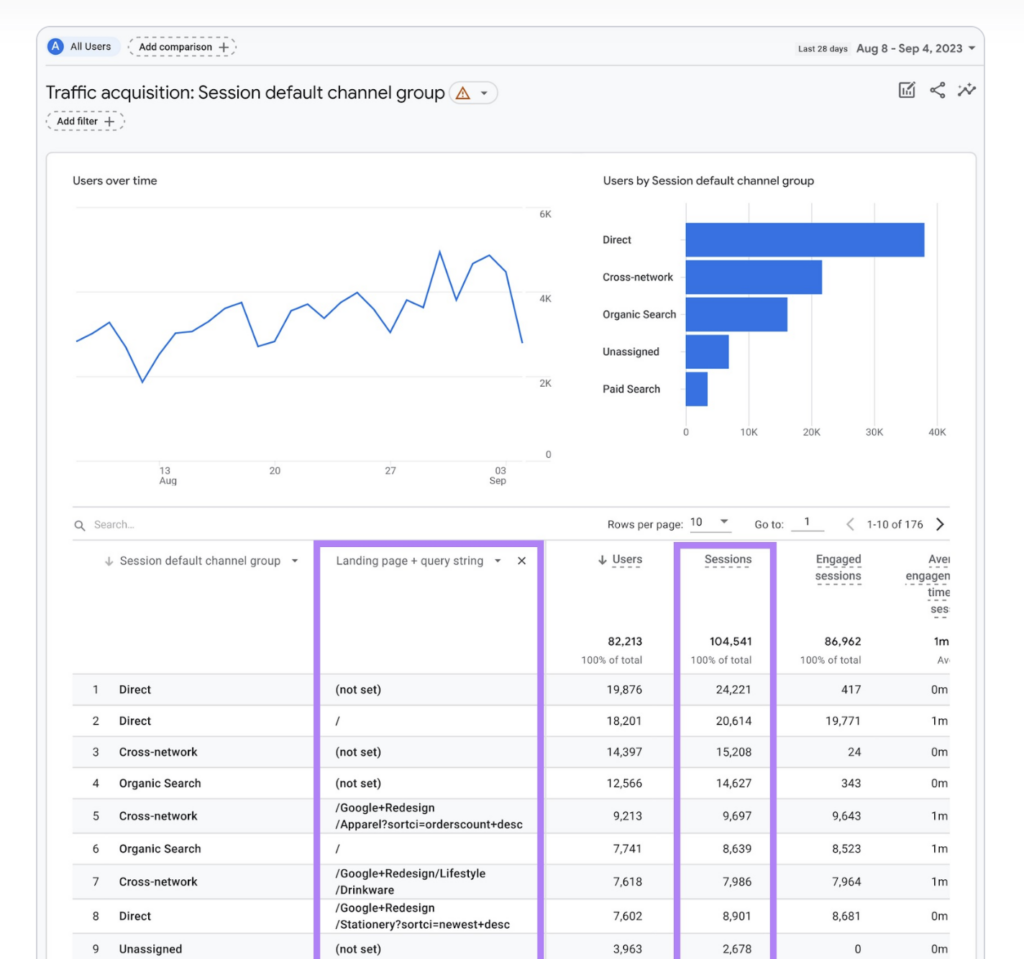
Task: Open the date range dropdown
Action: 916,48
